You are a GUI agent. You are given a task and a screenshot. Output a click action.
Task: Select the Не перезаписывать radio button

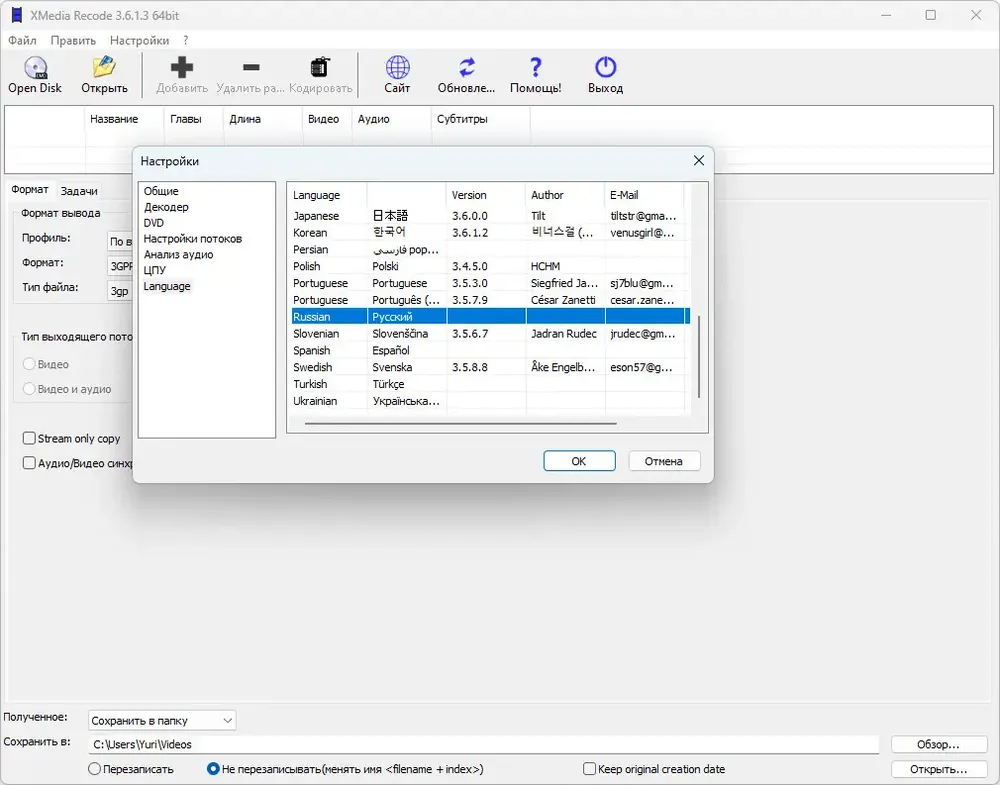tap(214, 768)
